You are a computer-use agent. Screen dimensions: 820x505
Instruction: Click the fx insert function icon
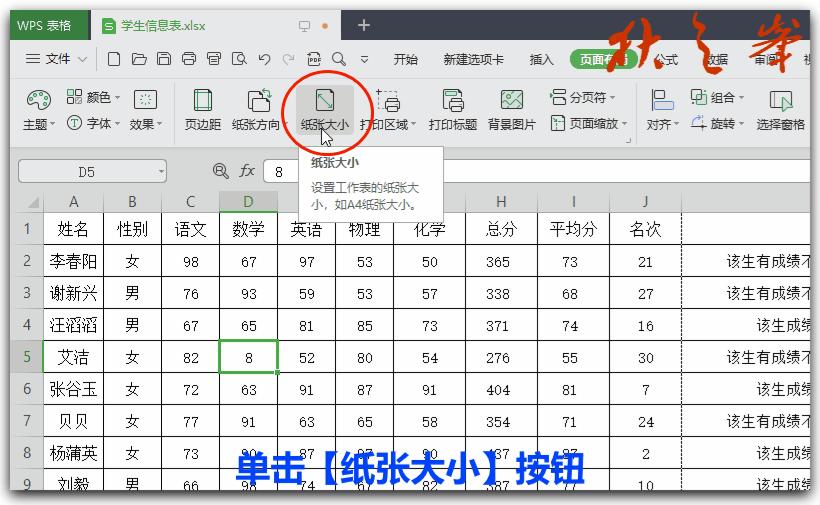coord(247,171)
